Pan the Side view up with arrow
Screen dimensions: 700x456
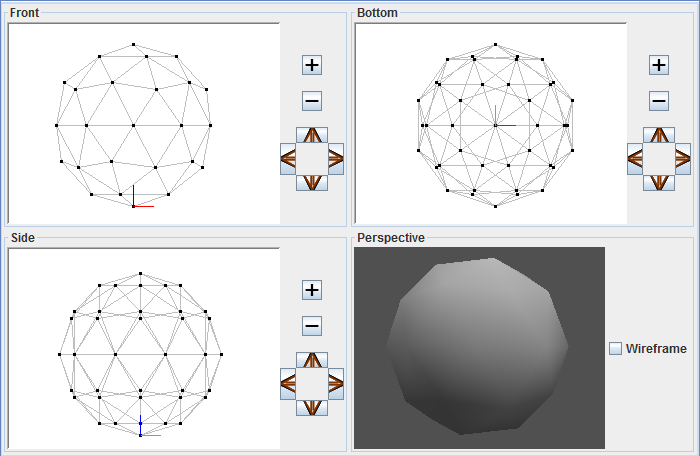click(312, 360)
